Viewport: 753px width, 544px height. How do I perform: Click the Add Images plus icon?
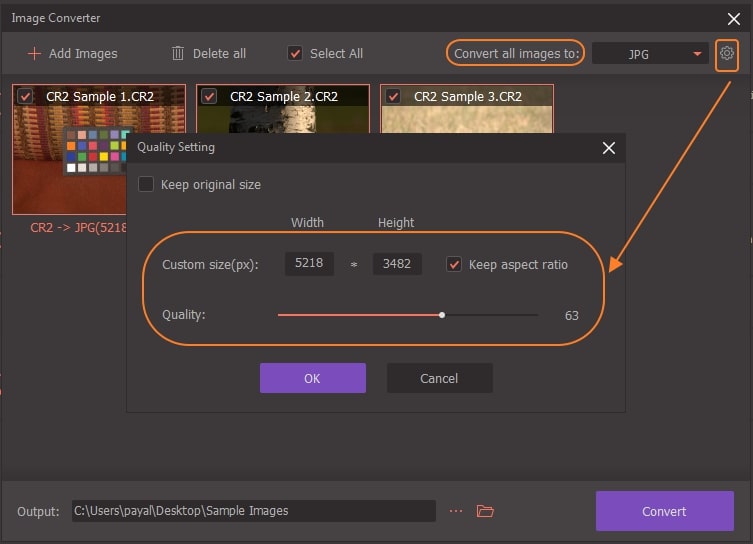point(34,53)
